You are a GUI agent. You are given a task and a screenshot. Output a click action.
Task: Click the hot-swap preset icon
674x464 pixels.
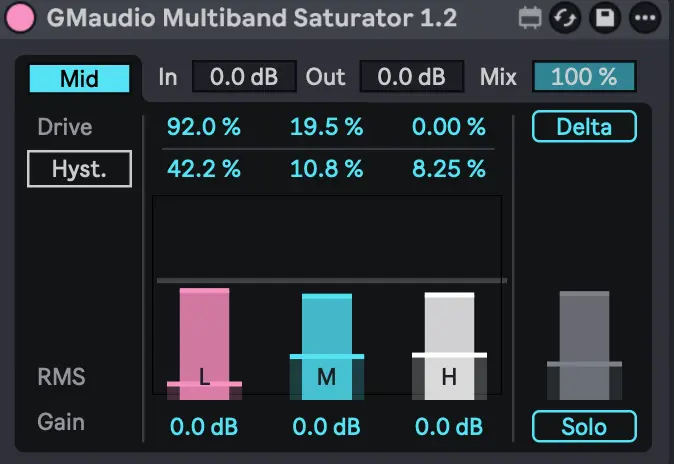pyautogui.click(x=565, y=18)
